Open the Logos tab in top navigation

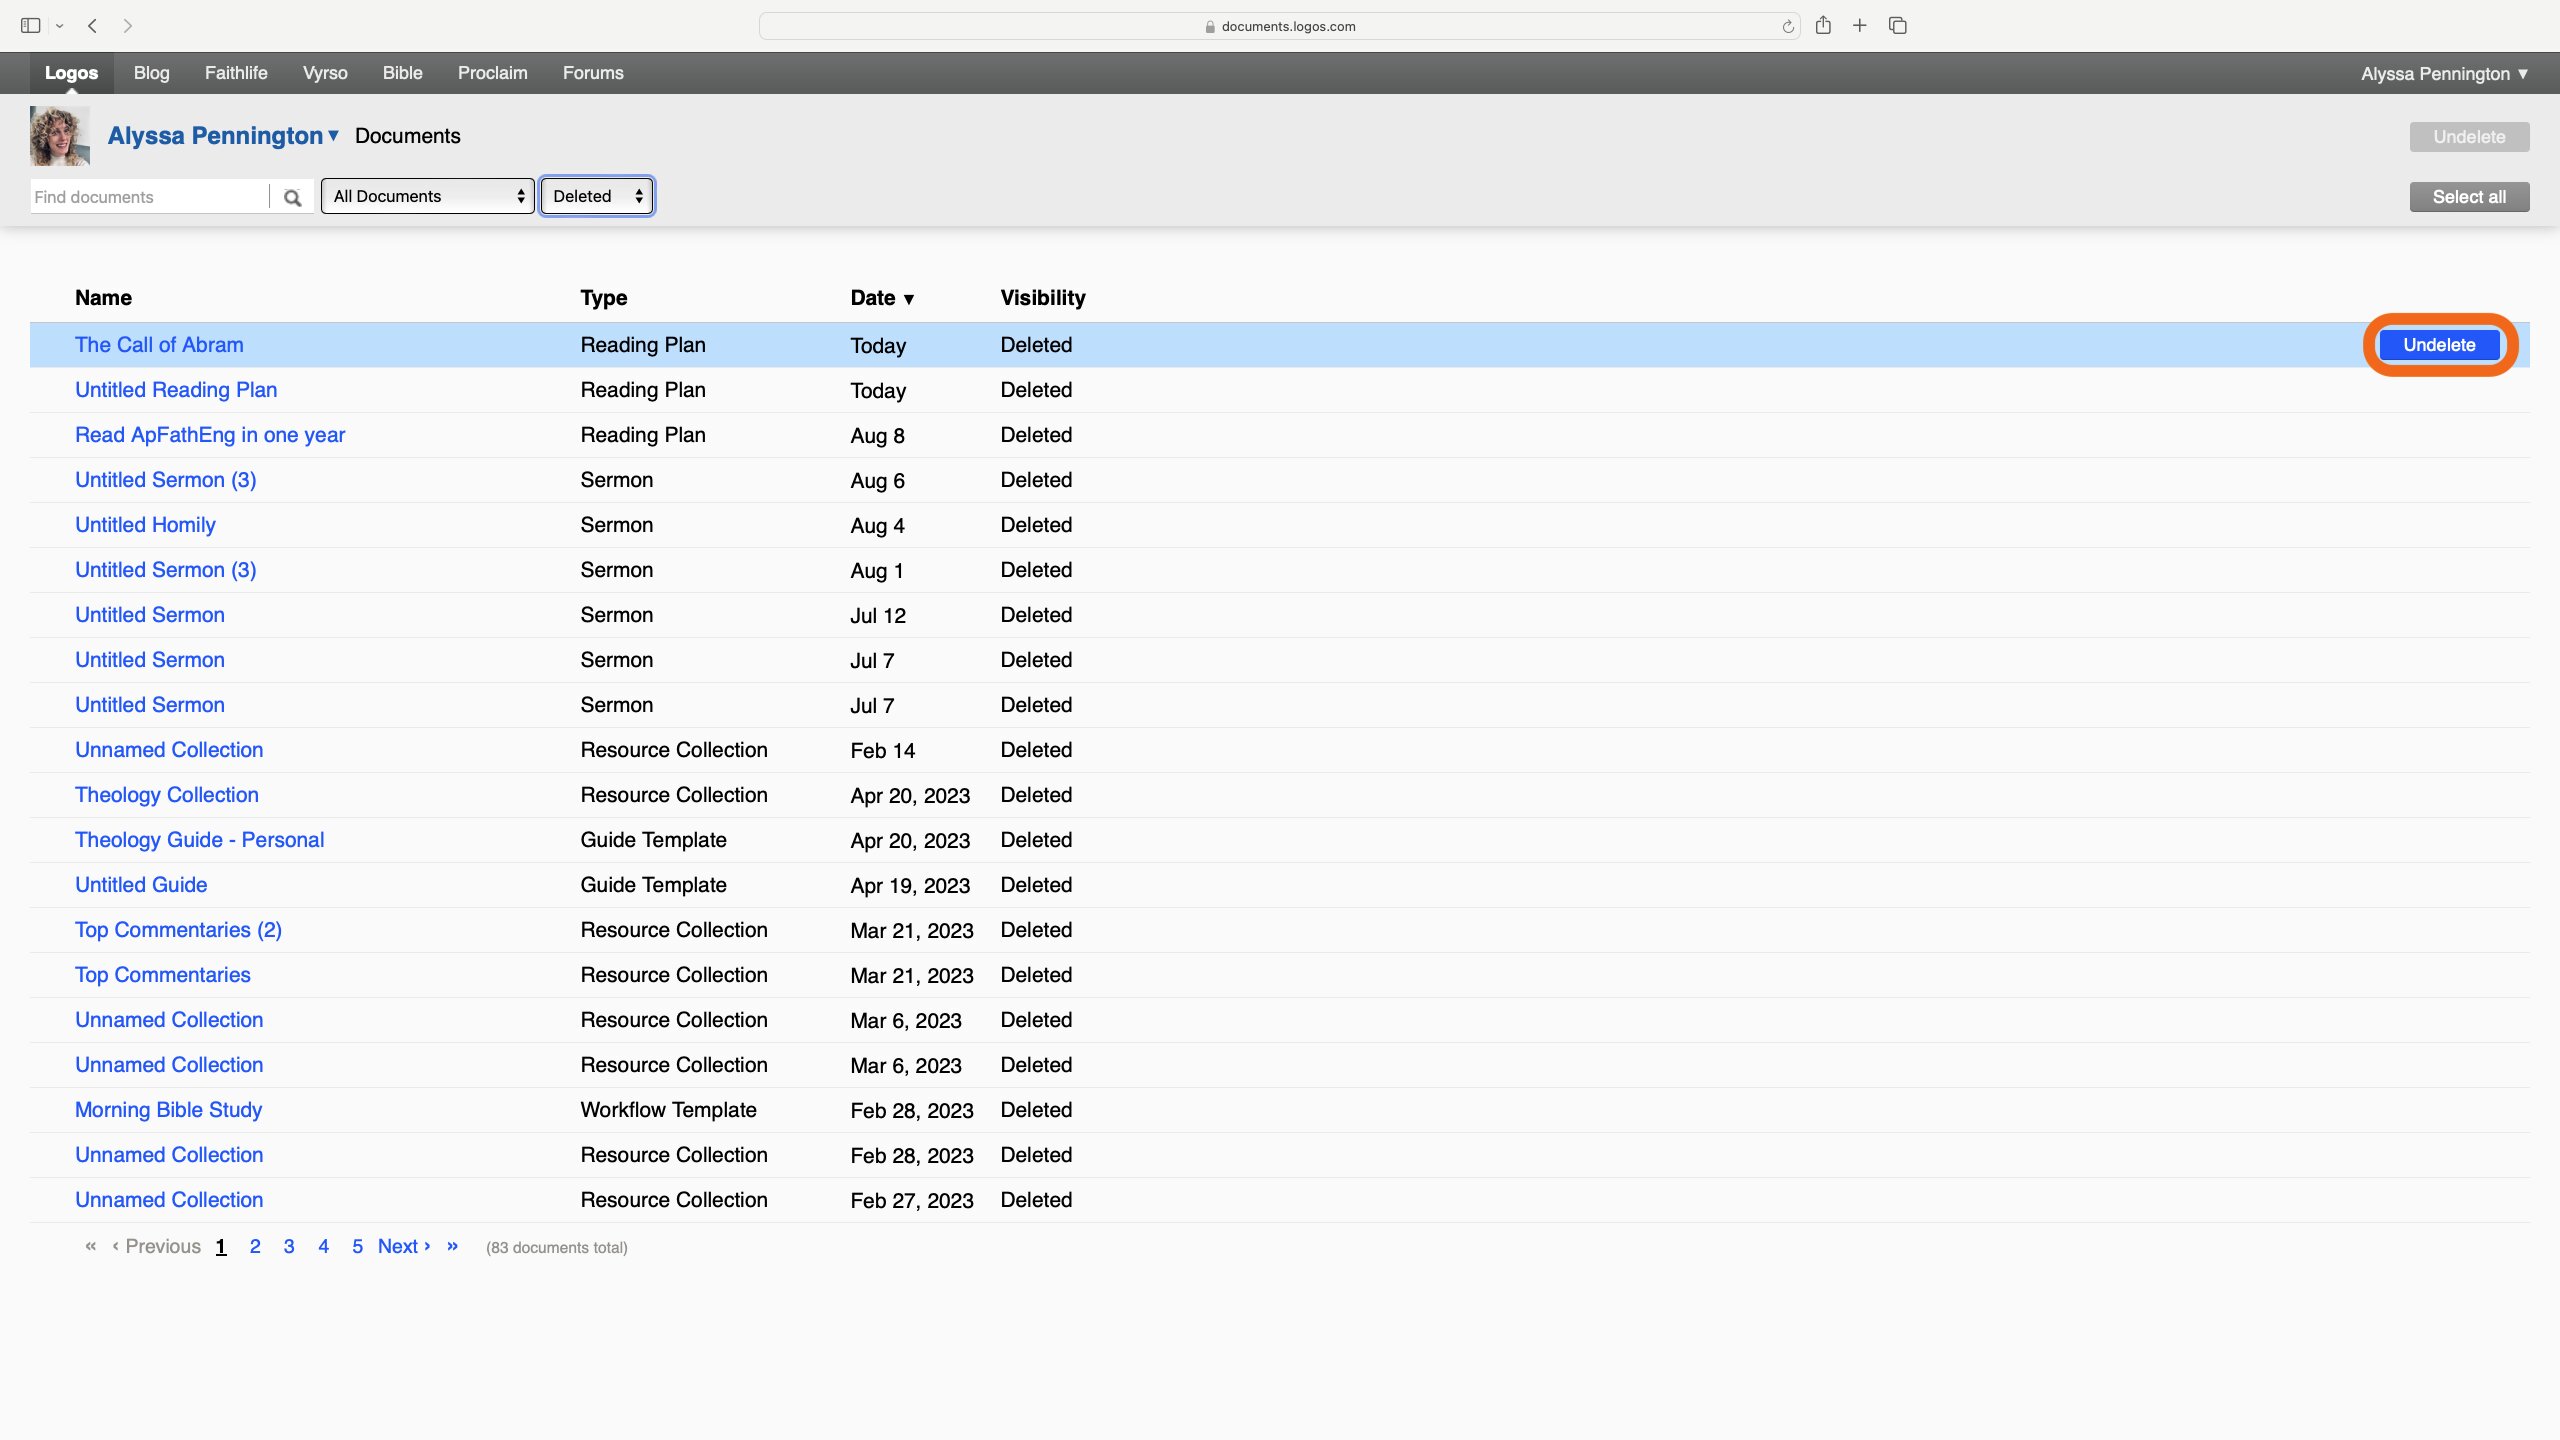pyautogui.click(x=71, y=73)
